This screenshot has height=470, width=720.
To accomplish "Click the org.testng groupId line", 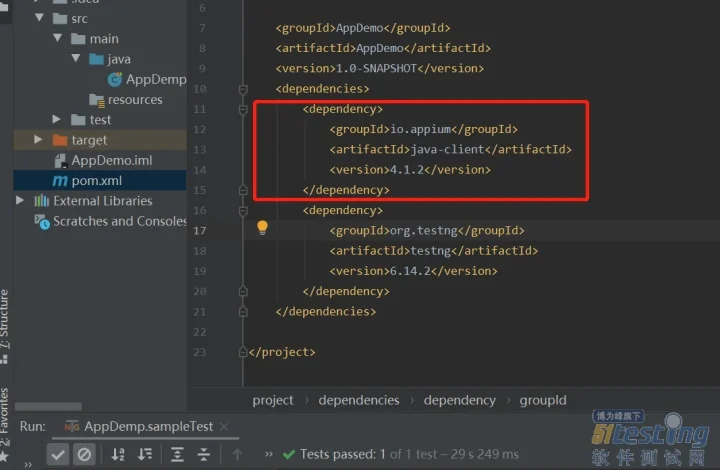I will [x=427, y=230].
